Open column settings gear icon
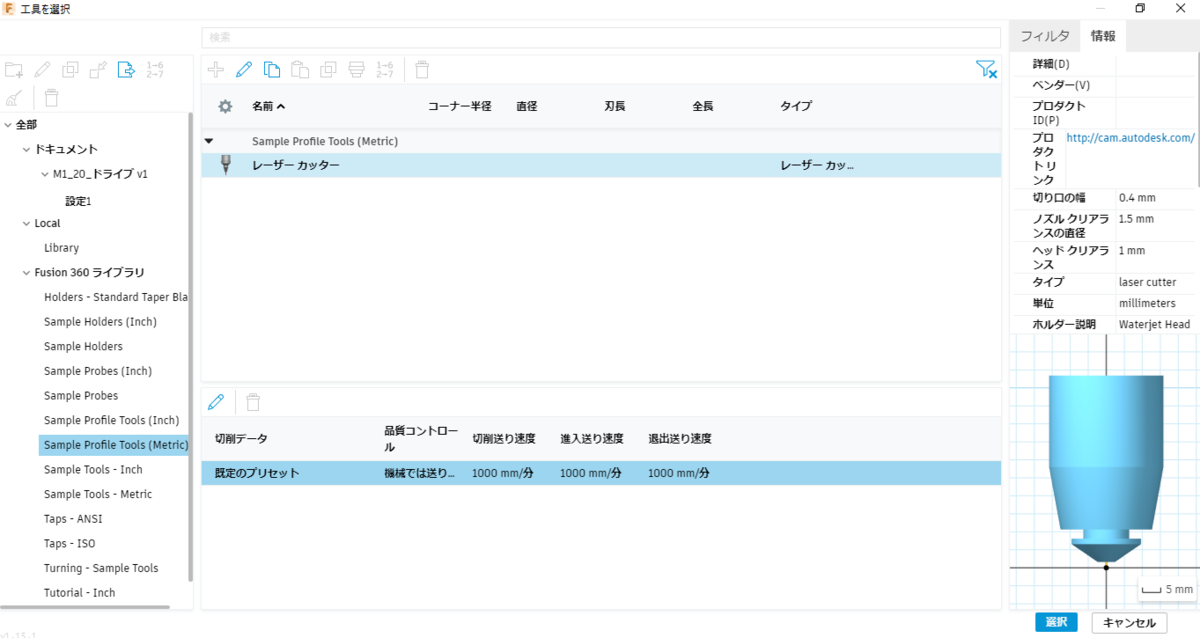 pos(225,106)
